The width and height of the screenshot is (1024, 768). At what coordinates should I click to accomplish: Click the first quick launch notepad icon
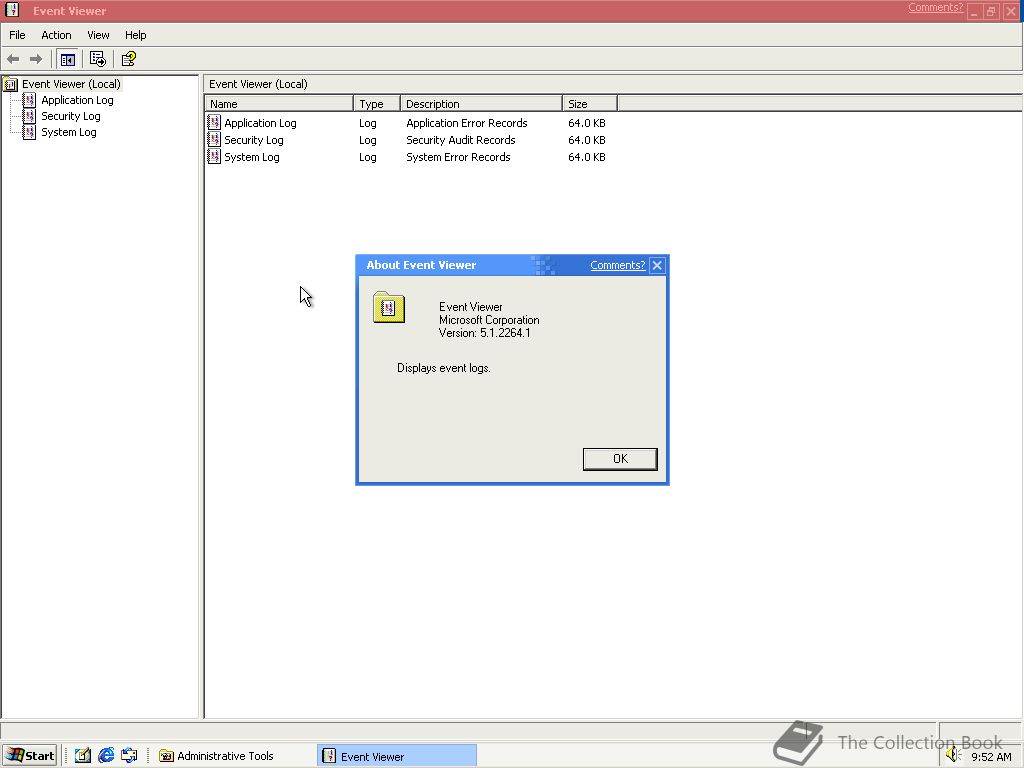coord(82,756)
